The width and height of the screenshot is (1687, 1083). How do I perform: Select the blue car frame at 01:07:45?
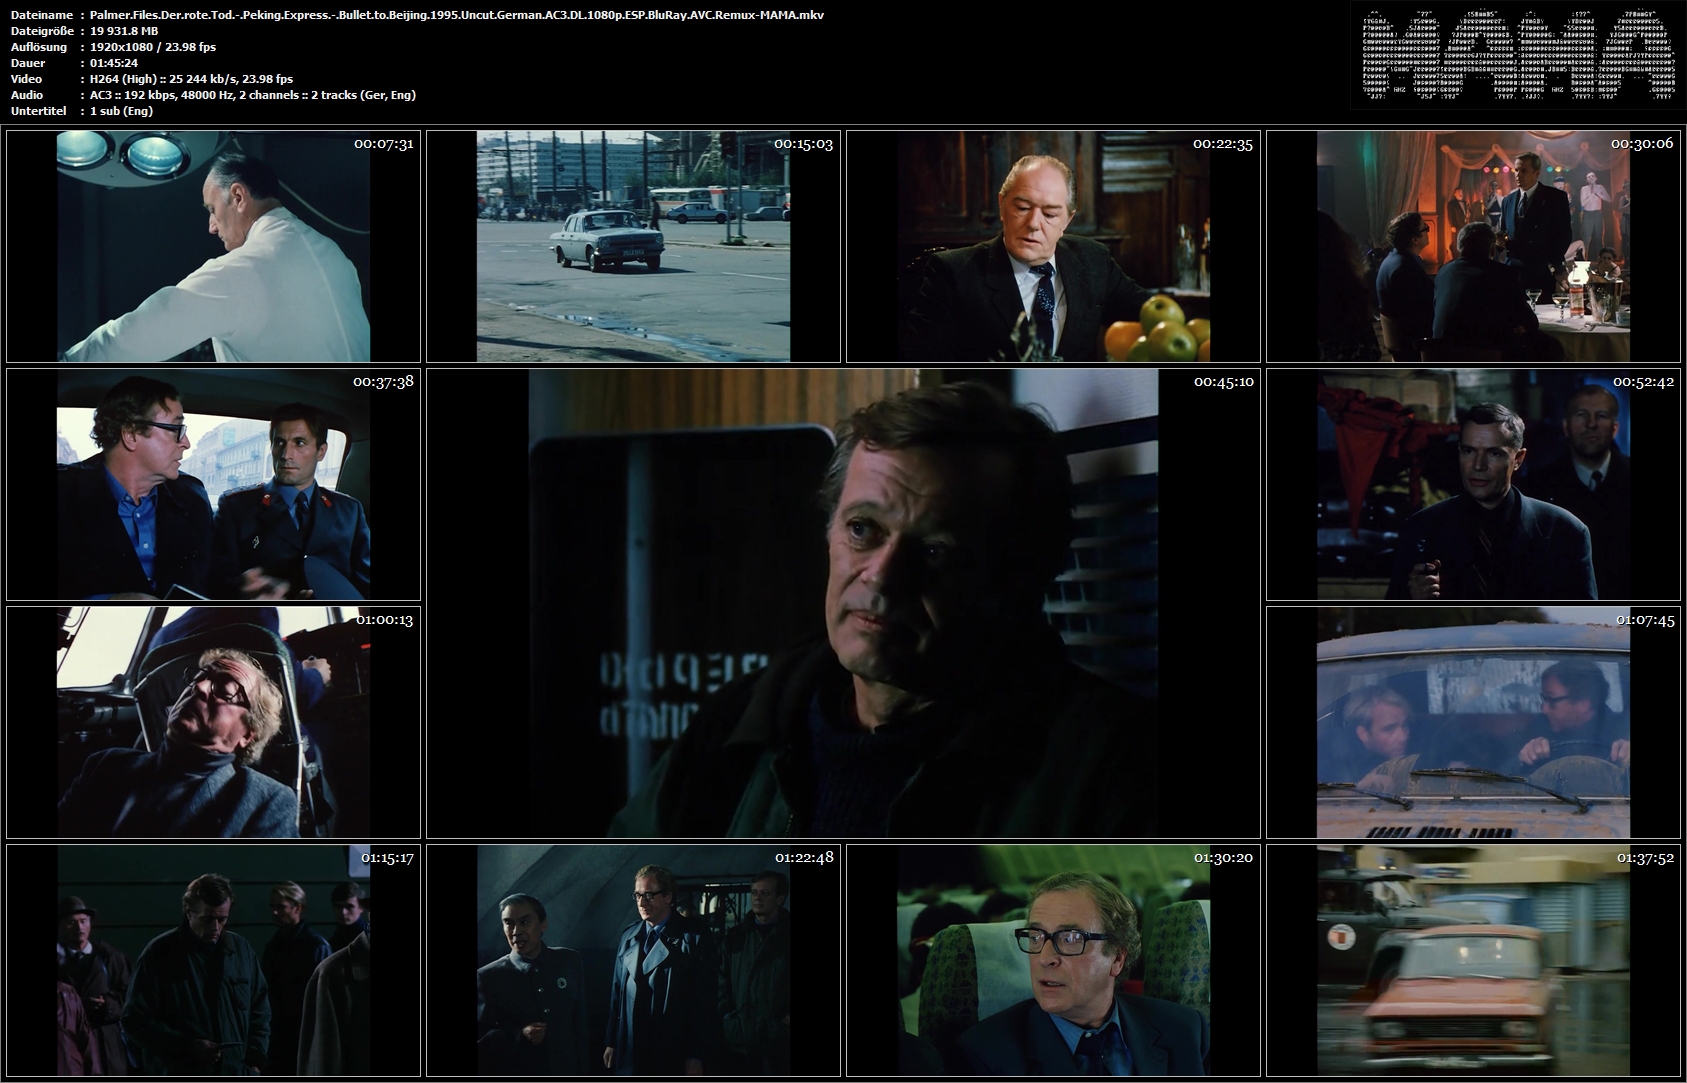coord(1473,722)
